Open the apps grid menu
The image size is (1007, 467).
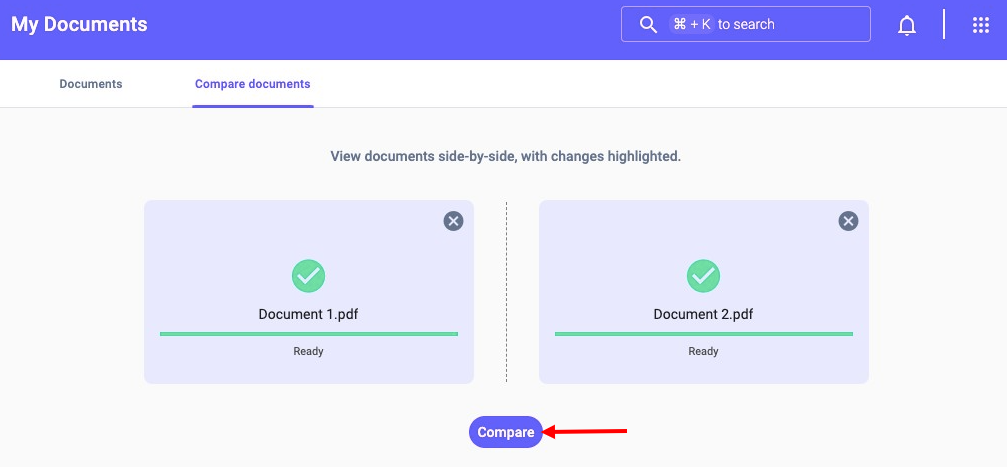click(x=981, y=26)
